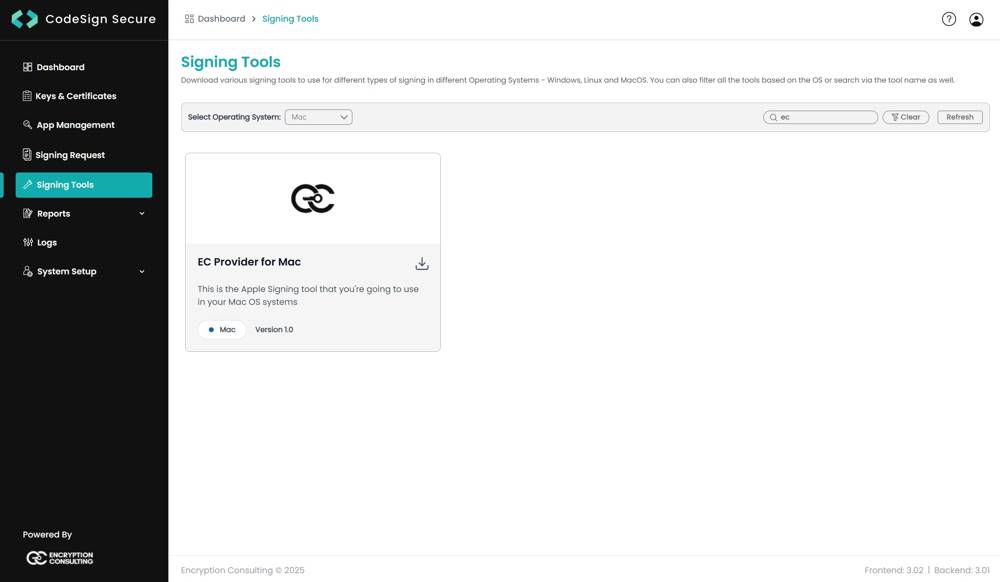Click the Reports sidebar icon
This screenshot has width=1000, height=582.
27,213
